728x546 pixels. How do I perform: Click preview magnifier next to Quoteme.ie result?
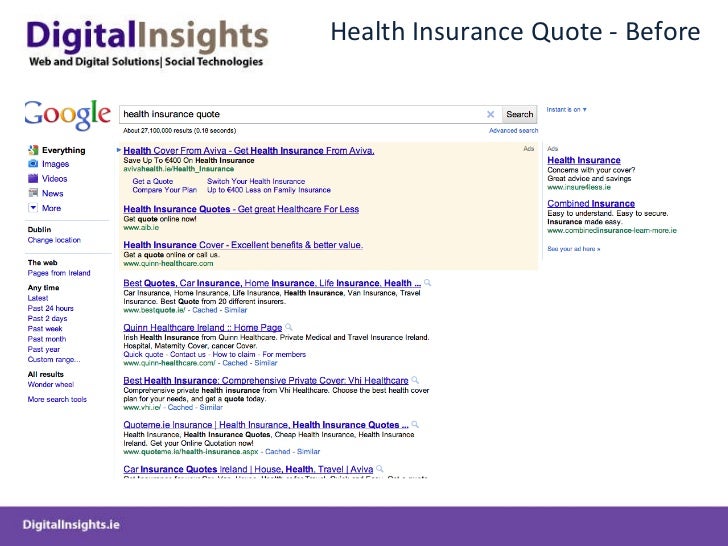click(415, 424)
